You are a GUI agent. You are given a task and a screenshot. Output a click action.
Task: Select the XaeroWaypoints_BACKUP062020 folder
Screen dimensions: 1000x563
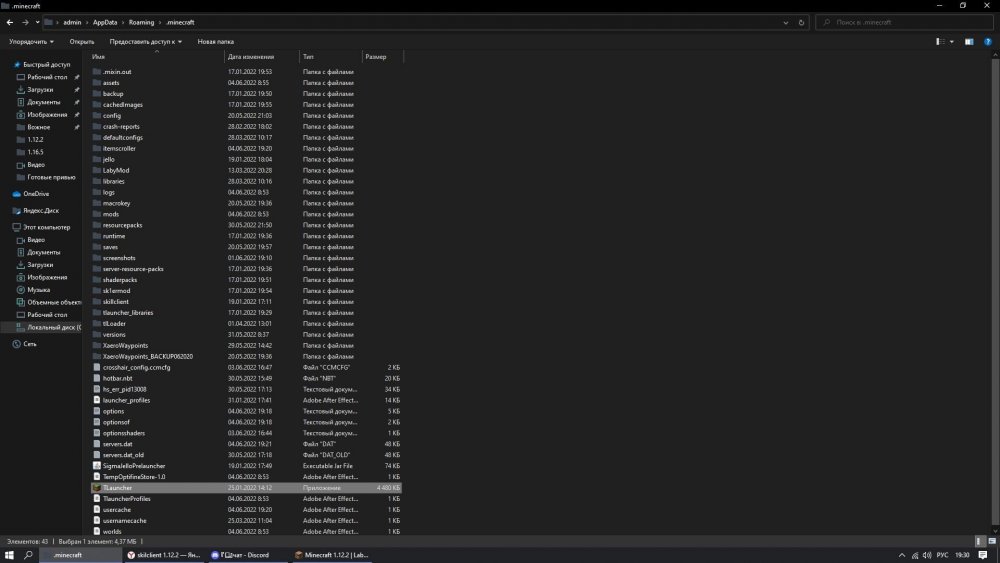coord(148,356)
